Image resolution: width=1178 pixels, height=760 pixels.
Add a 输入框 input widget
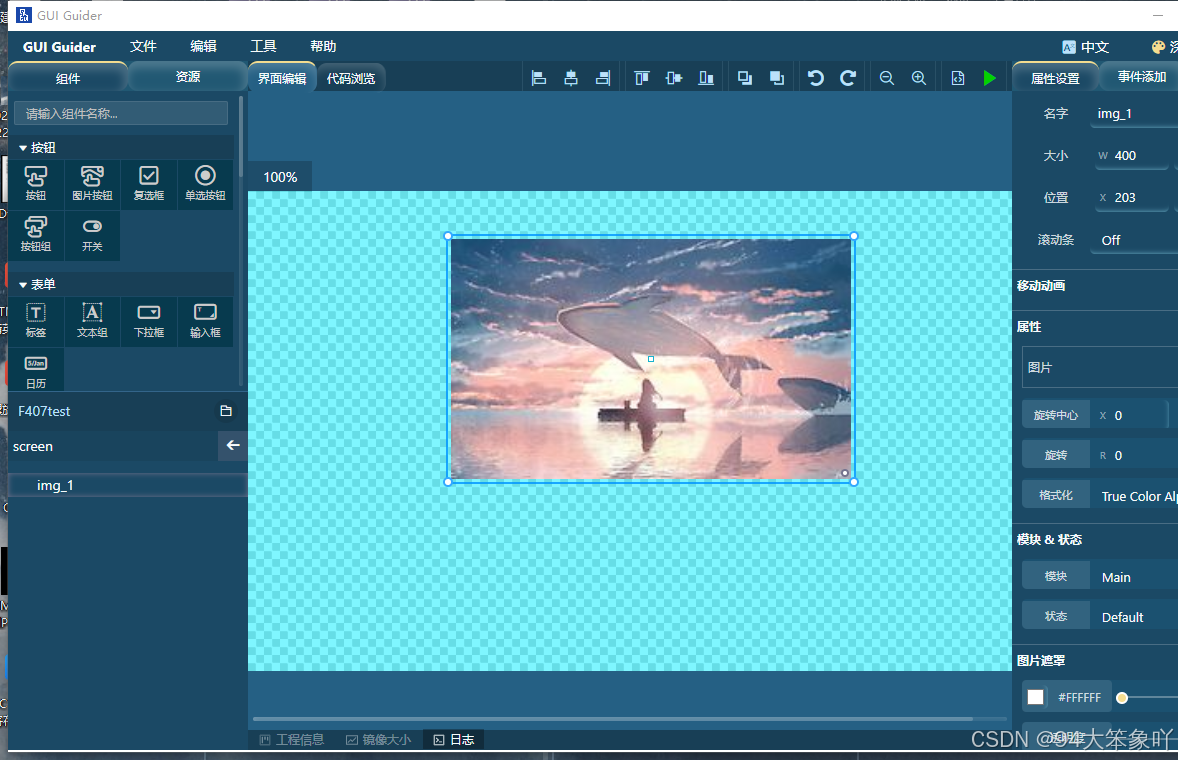205,321
